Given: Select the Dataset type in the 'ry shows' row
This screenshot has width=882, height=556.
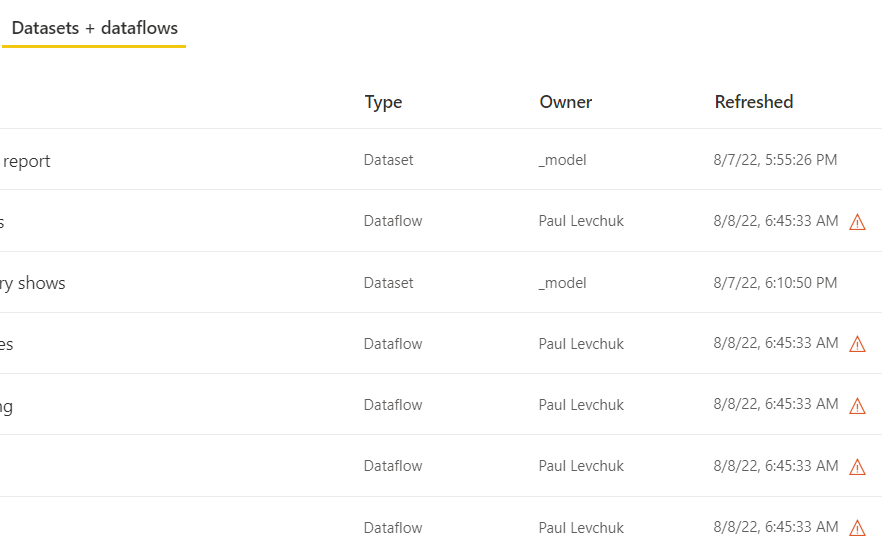Looking at the screenshot, I should (x=389, y=283).
